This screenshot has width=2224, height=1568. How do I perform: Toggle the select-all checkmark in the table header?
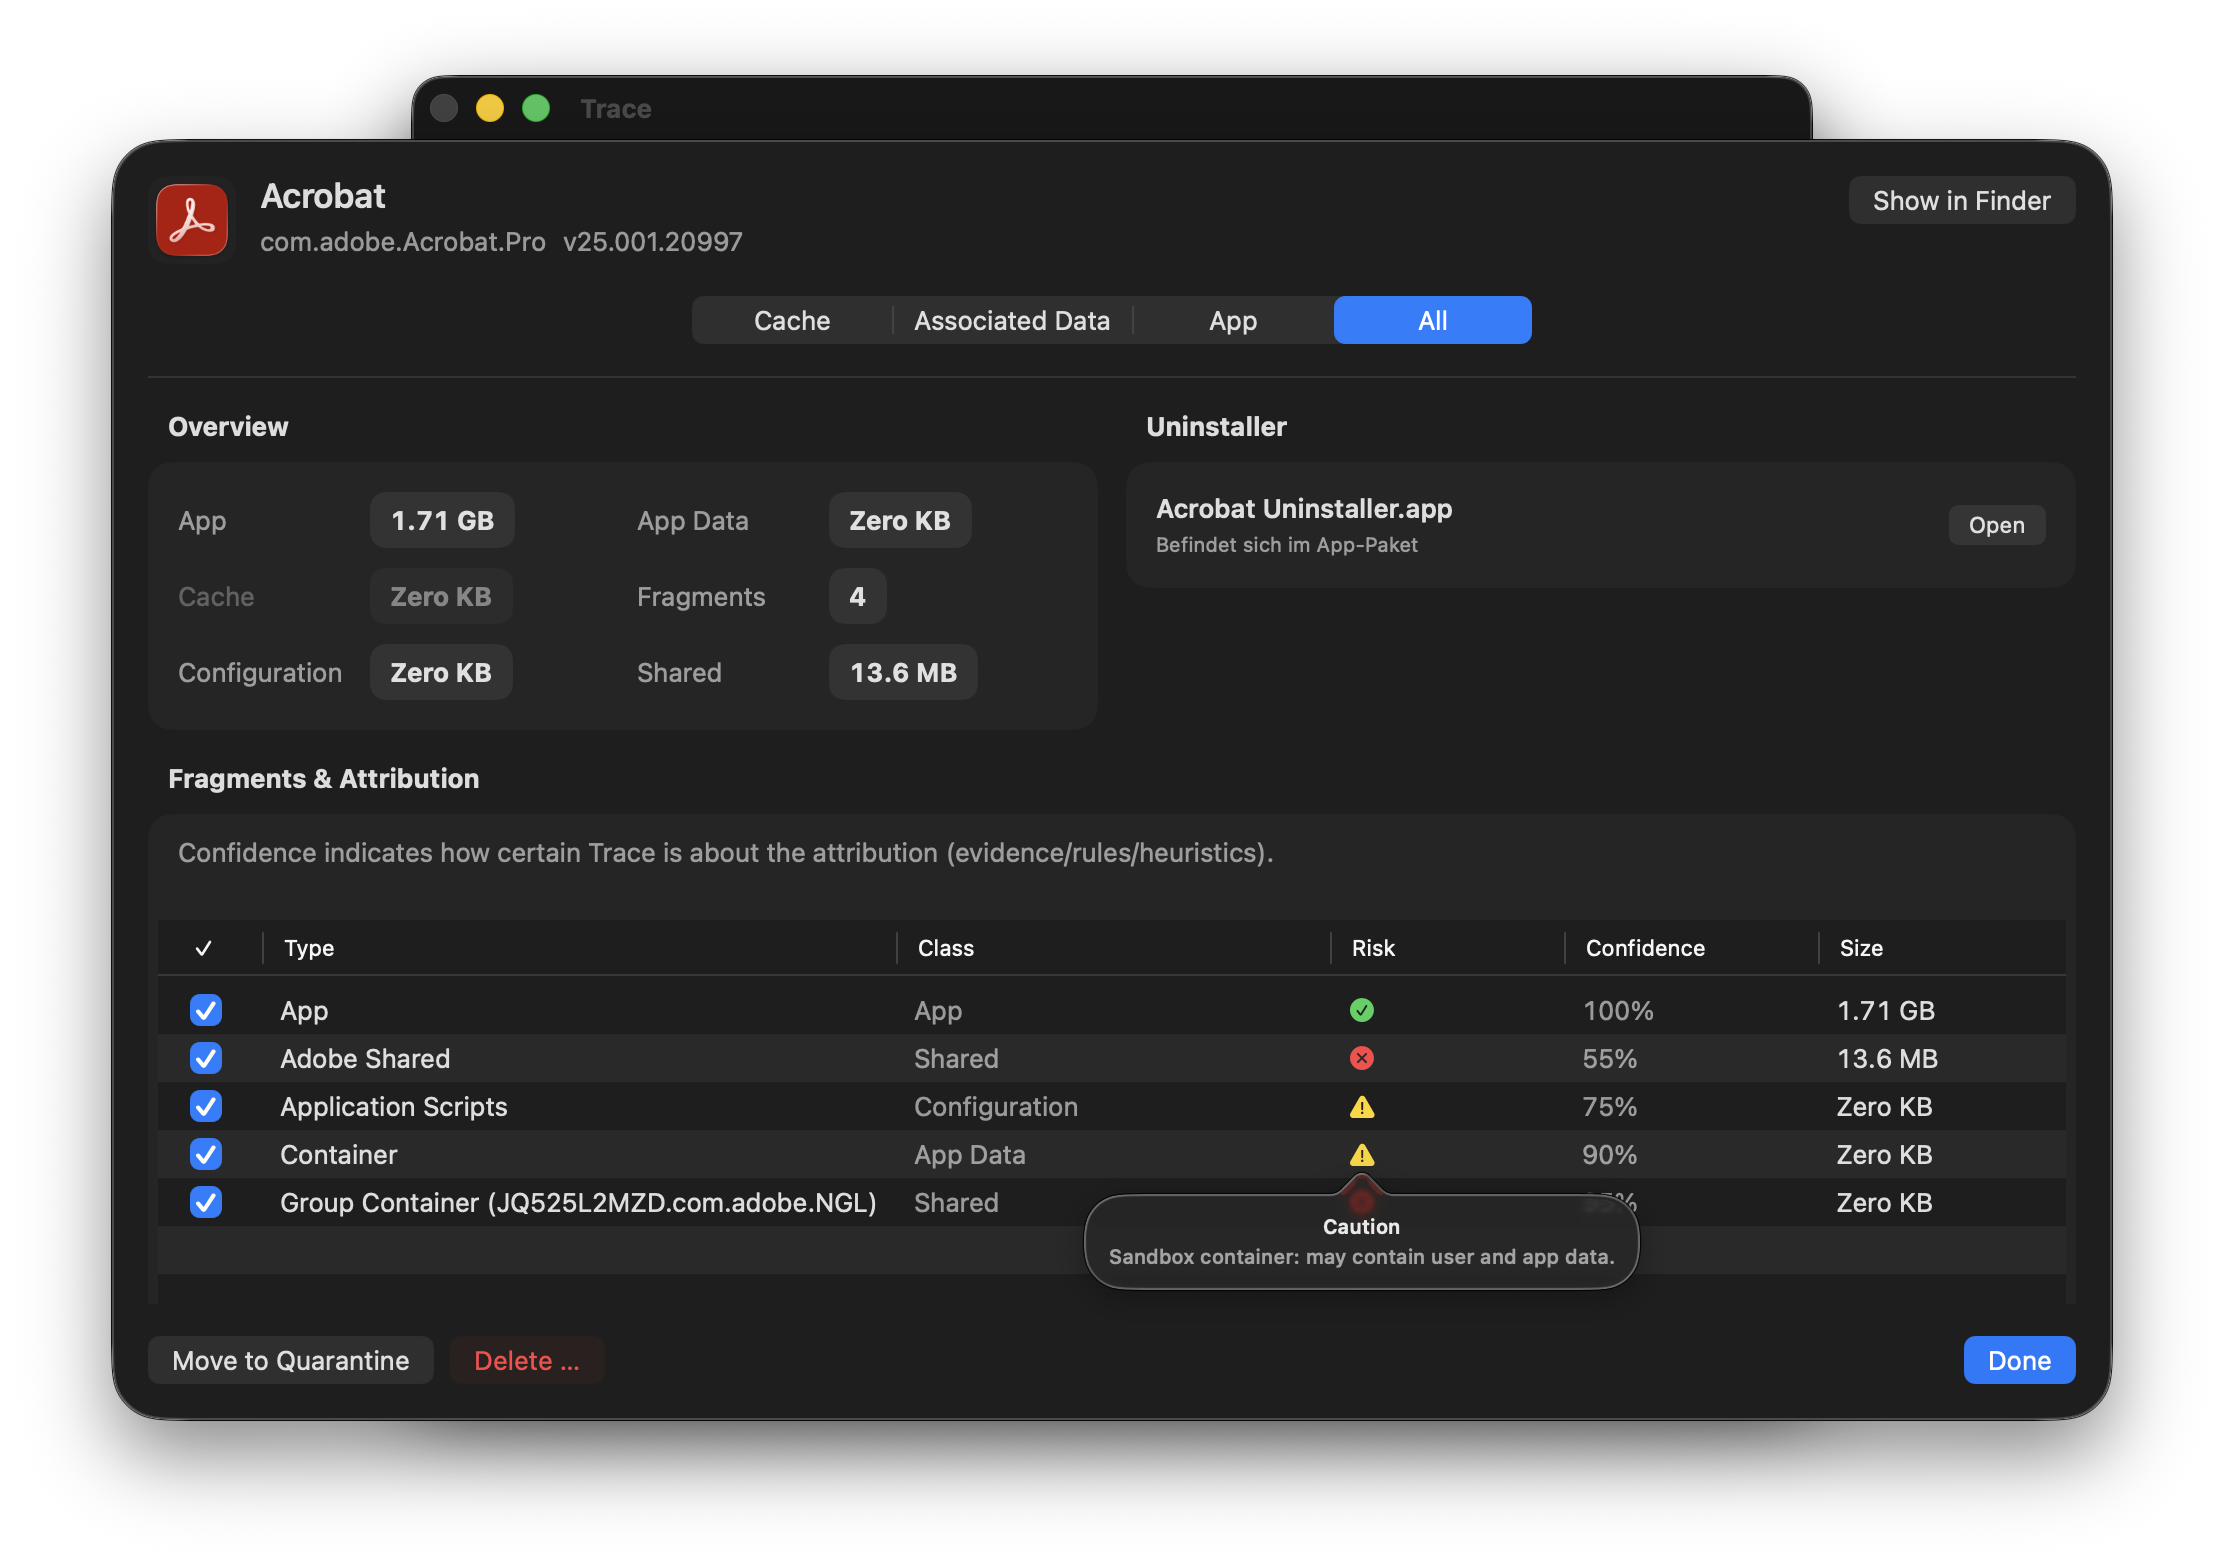(x=206, y=947)
